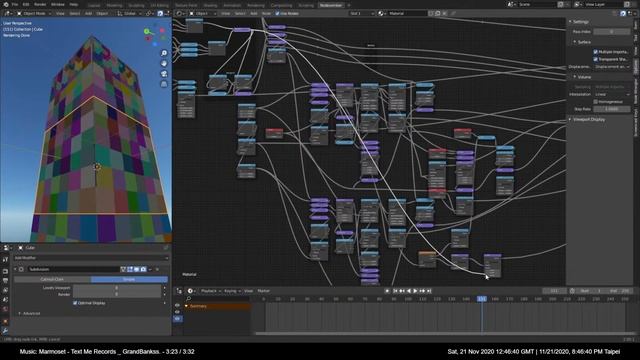Select Tool tab icon in properties sidebar
The image size is (640, 360).
tap(5, 260)
